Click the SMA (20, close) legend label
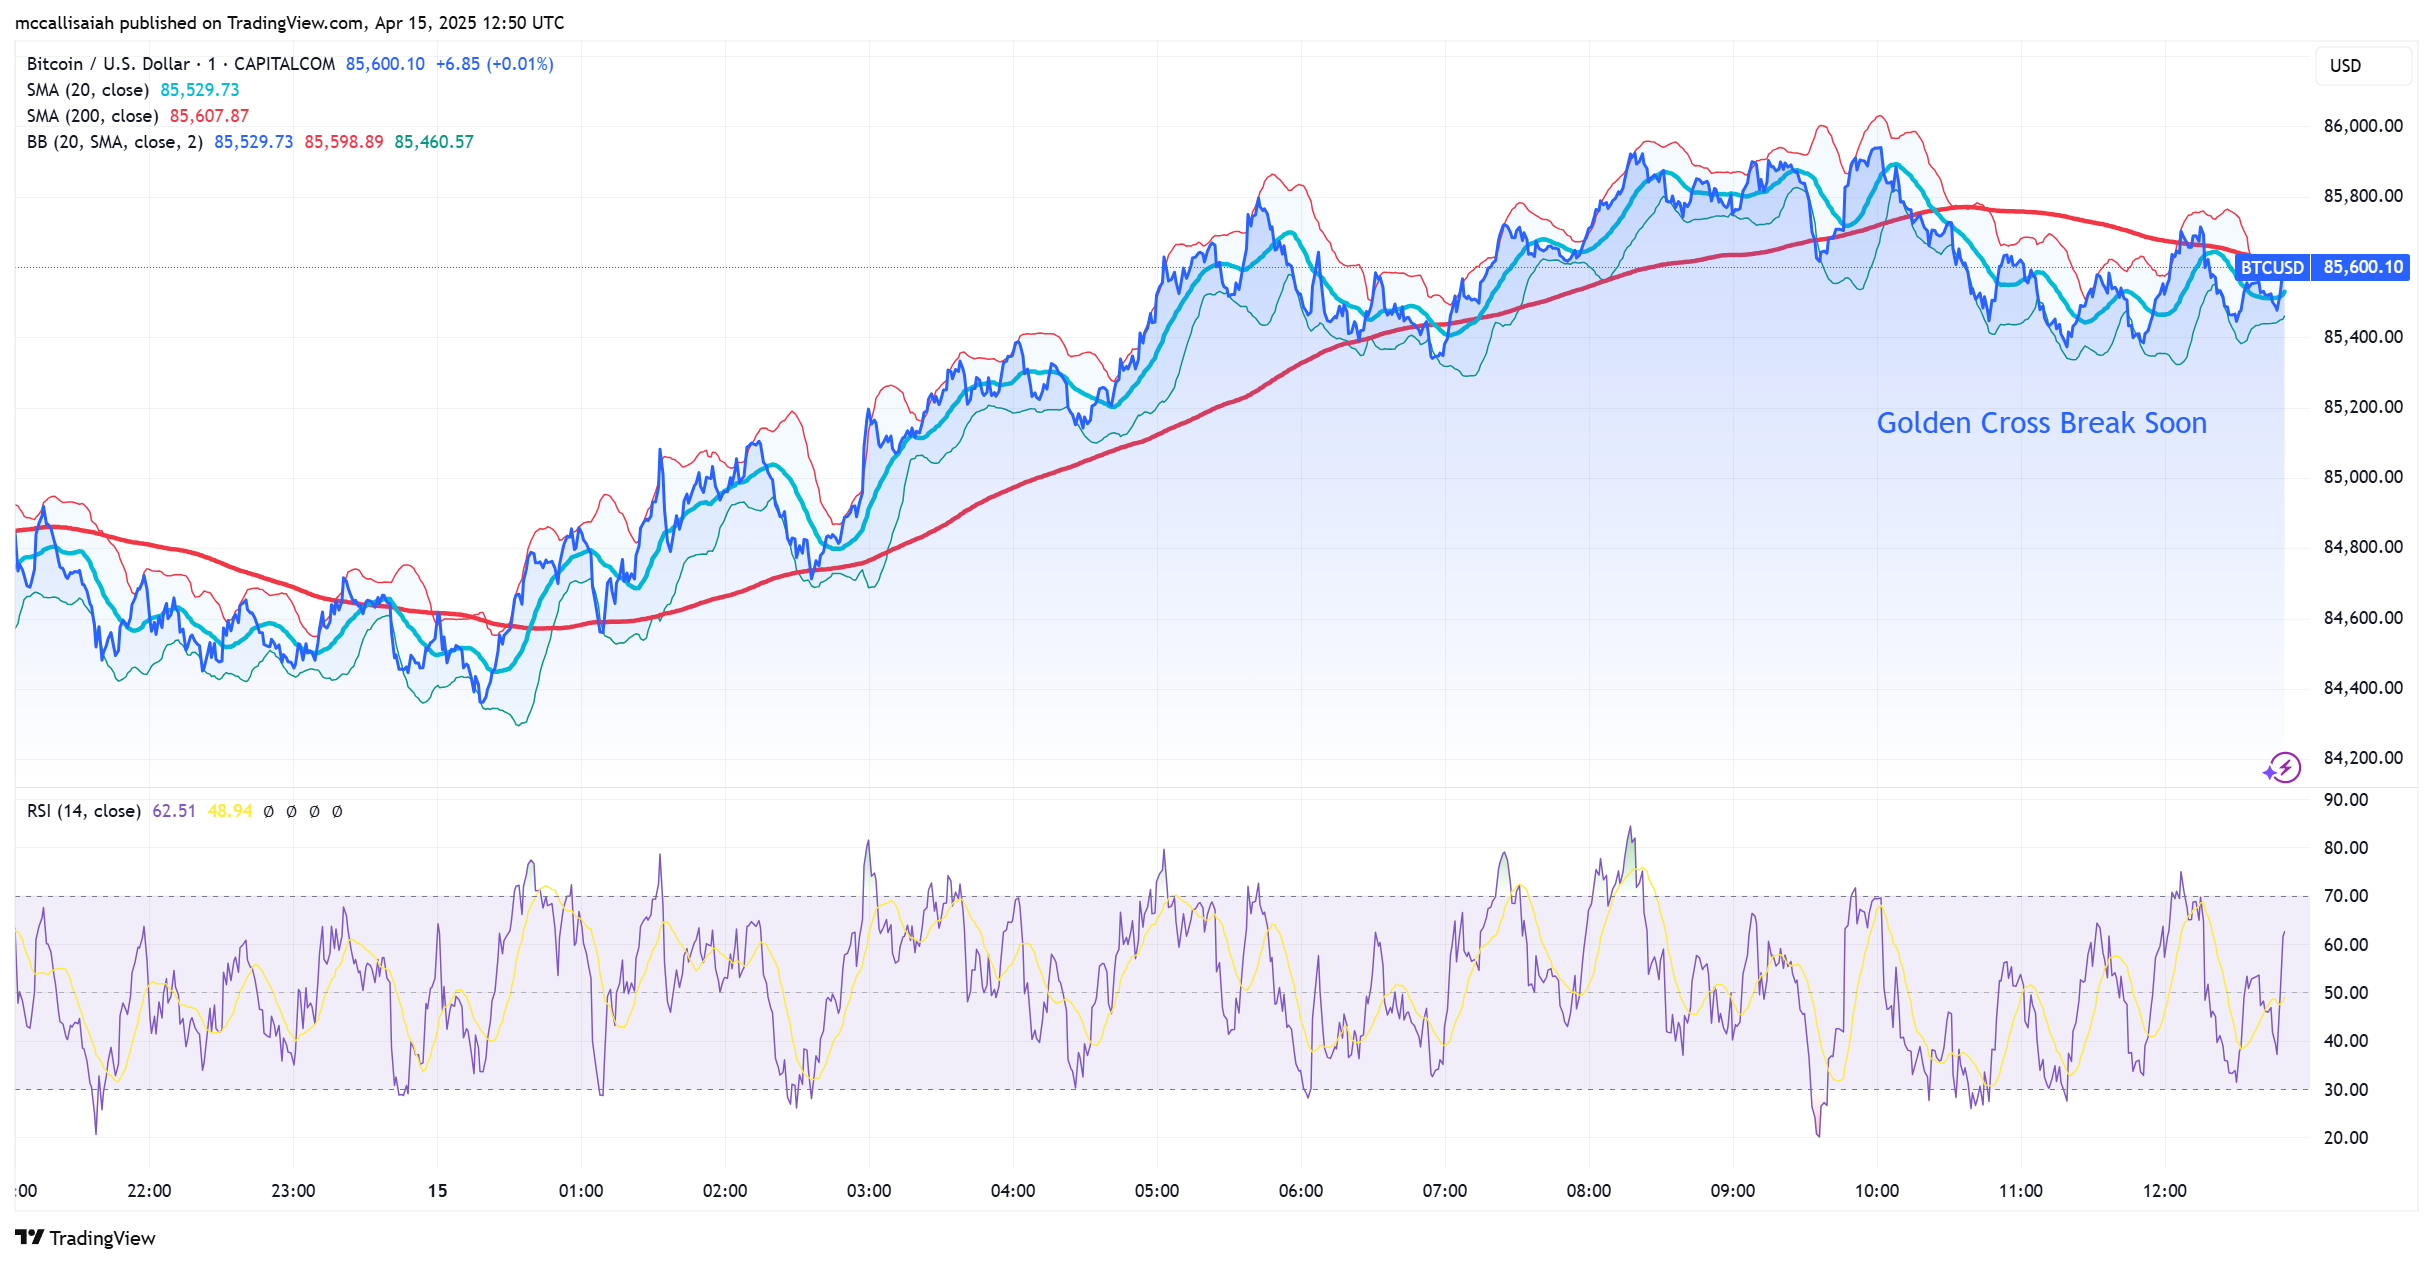 [x=88, y=90]
